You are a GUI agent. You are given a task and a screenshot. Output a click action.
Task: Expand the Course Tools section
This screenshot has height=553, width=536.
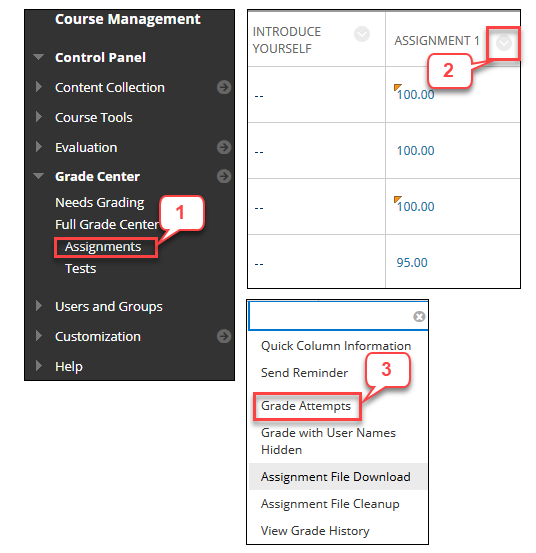click(x=39, y=117)
